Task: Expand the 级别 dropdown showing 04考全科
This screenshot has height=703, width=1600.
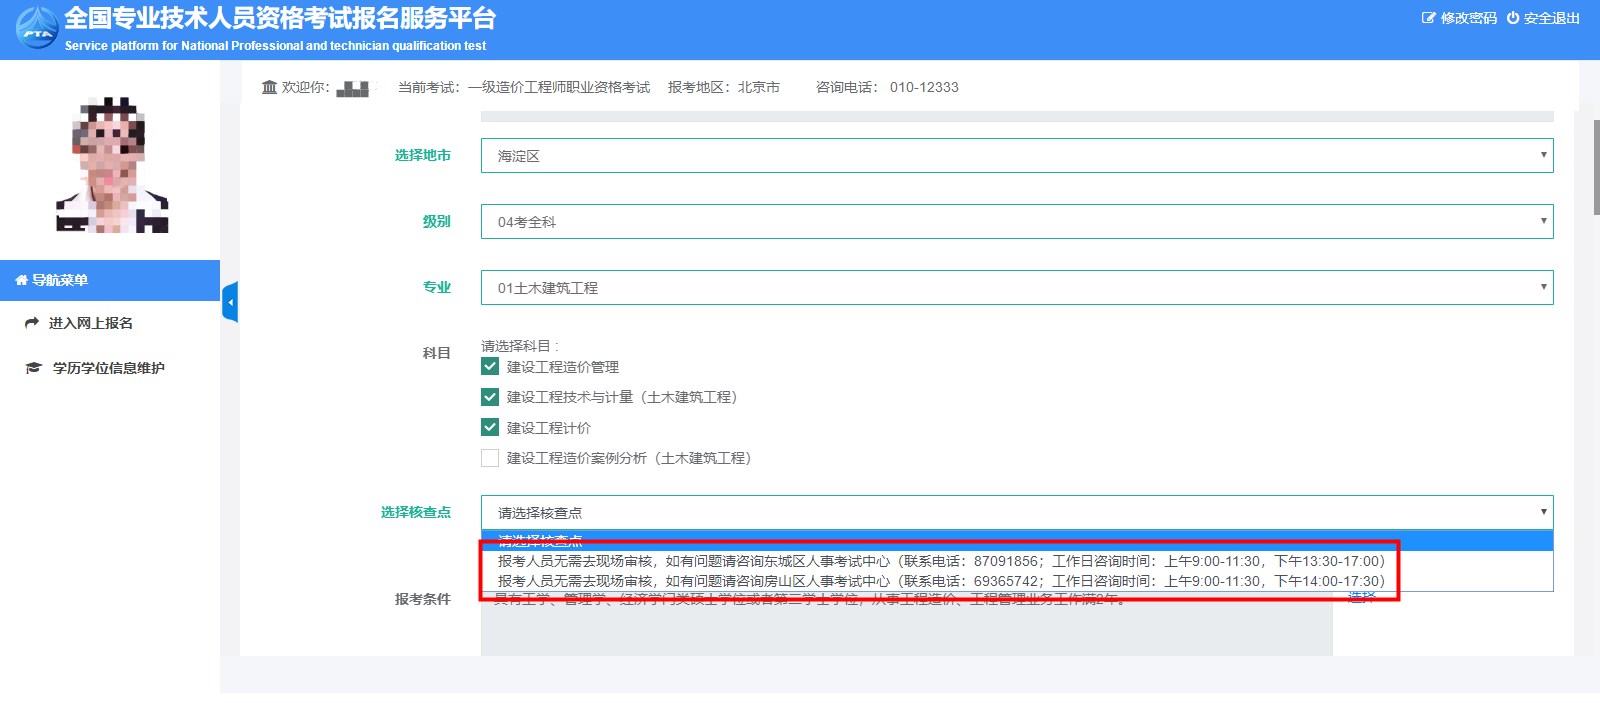Action: pos(1016,222)
